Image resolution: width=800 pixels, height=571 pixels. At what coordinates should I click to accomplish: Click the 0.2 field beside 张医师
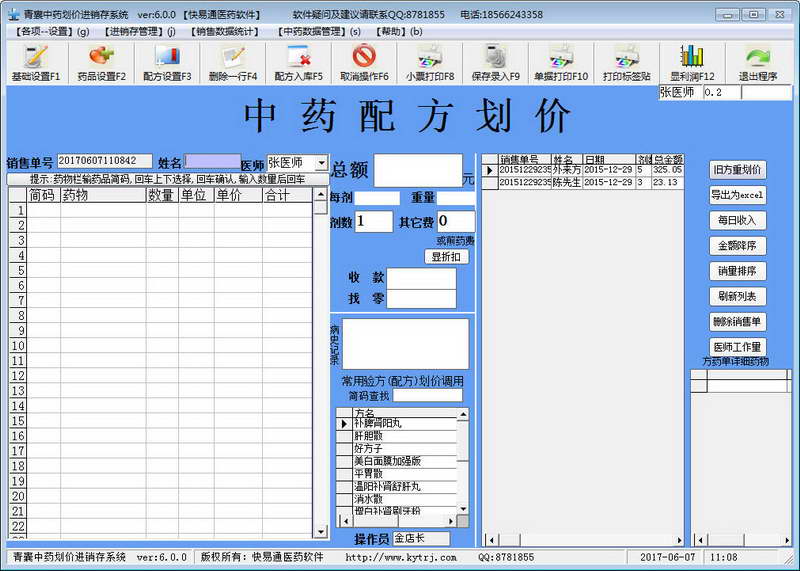coord(721,93)
